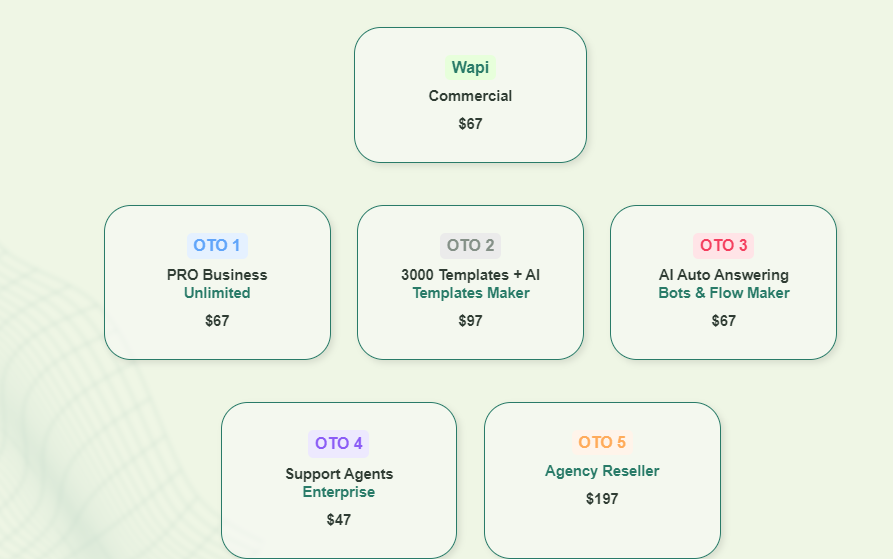893x559 pixels.
Task: Click the red OTO 3 badge
Action: click(723, 245)
